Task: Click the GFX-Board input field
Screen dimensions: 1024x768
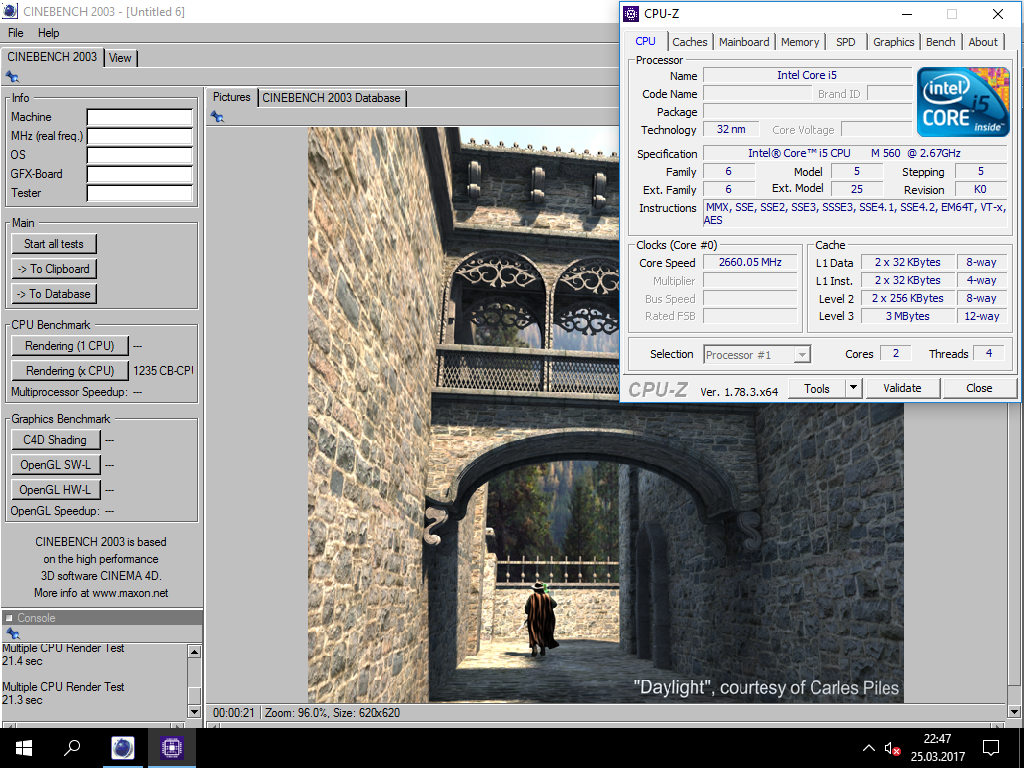Action: [x=140, y=174]
